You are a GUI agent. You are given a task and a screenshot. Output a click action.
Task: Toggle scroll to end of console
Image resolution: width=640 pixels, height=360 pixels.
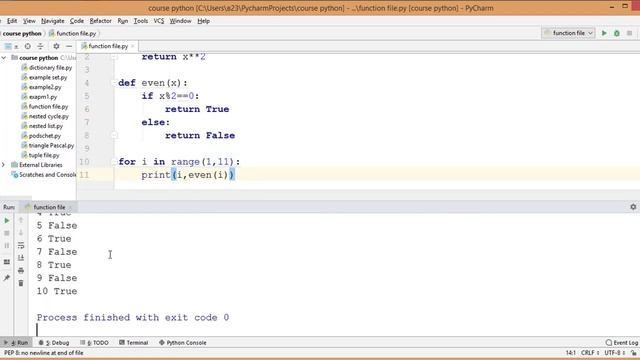pos(21,258)
